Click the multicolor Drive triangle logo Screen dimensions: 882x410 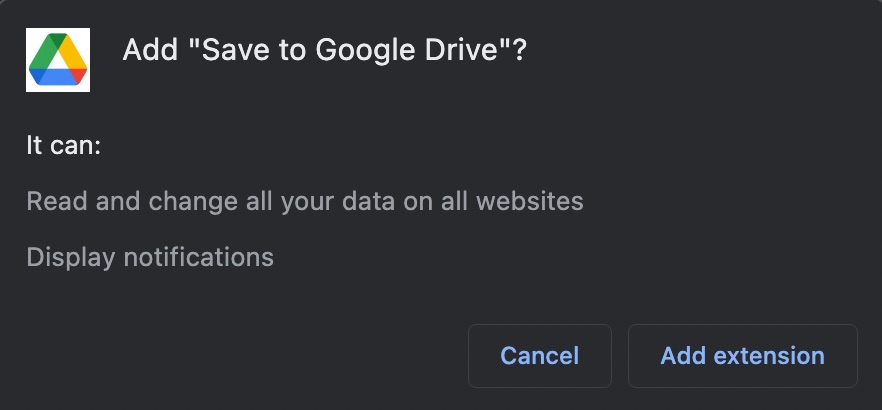[x=58, y=59]
